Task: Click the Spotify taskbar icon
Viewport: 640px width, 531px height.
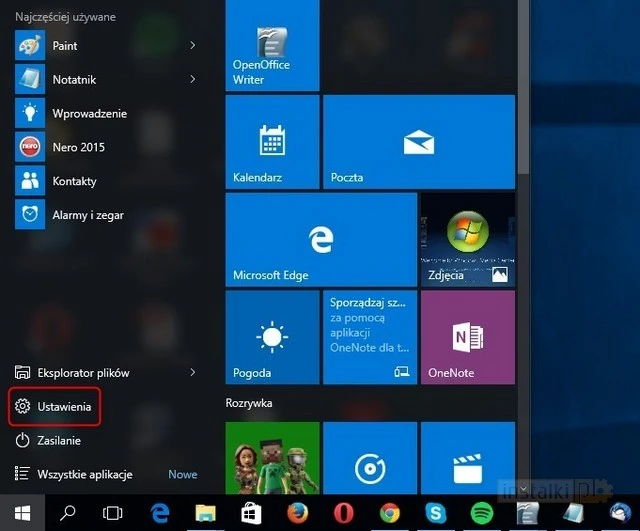Action: pyautogui.click(x=482, y=514)
